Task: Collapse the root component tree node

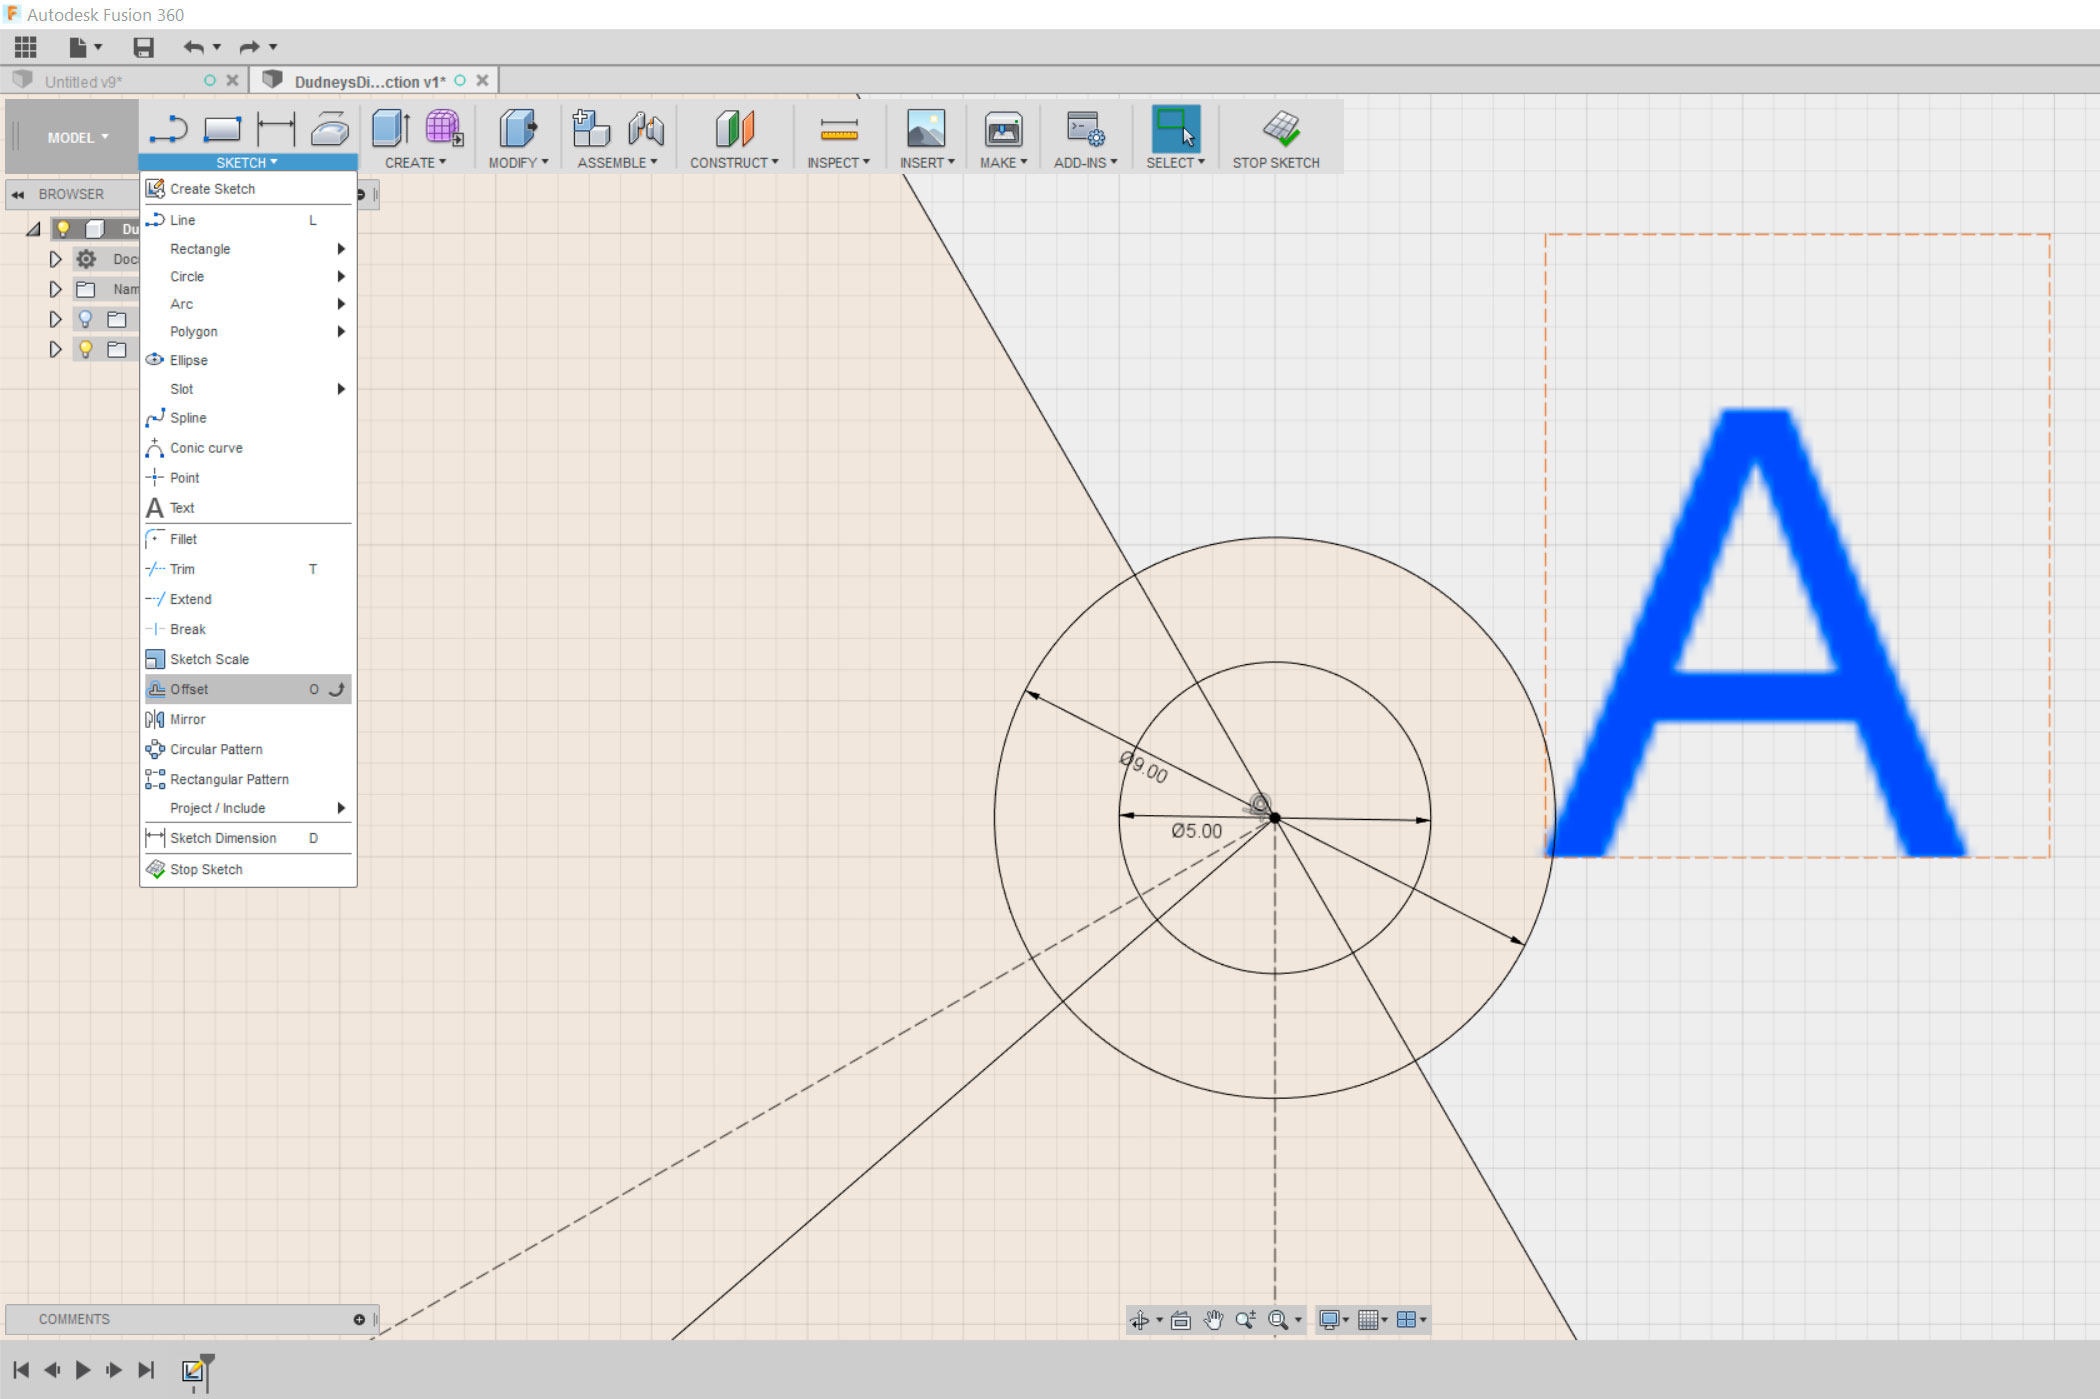Action: click(33, 229)
